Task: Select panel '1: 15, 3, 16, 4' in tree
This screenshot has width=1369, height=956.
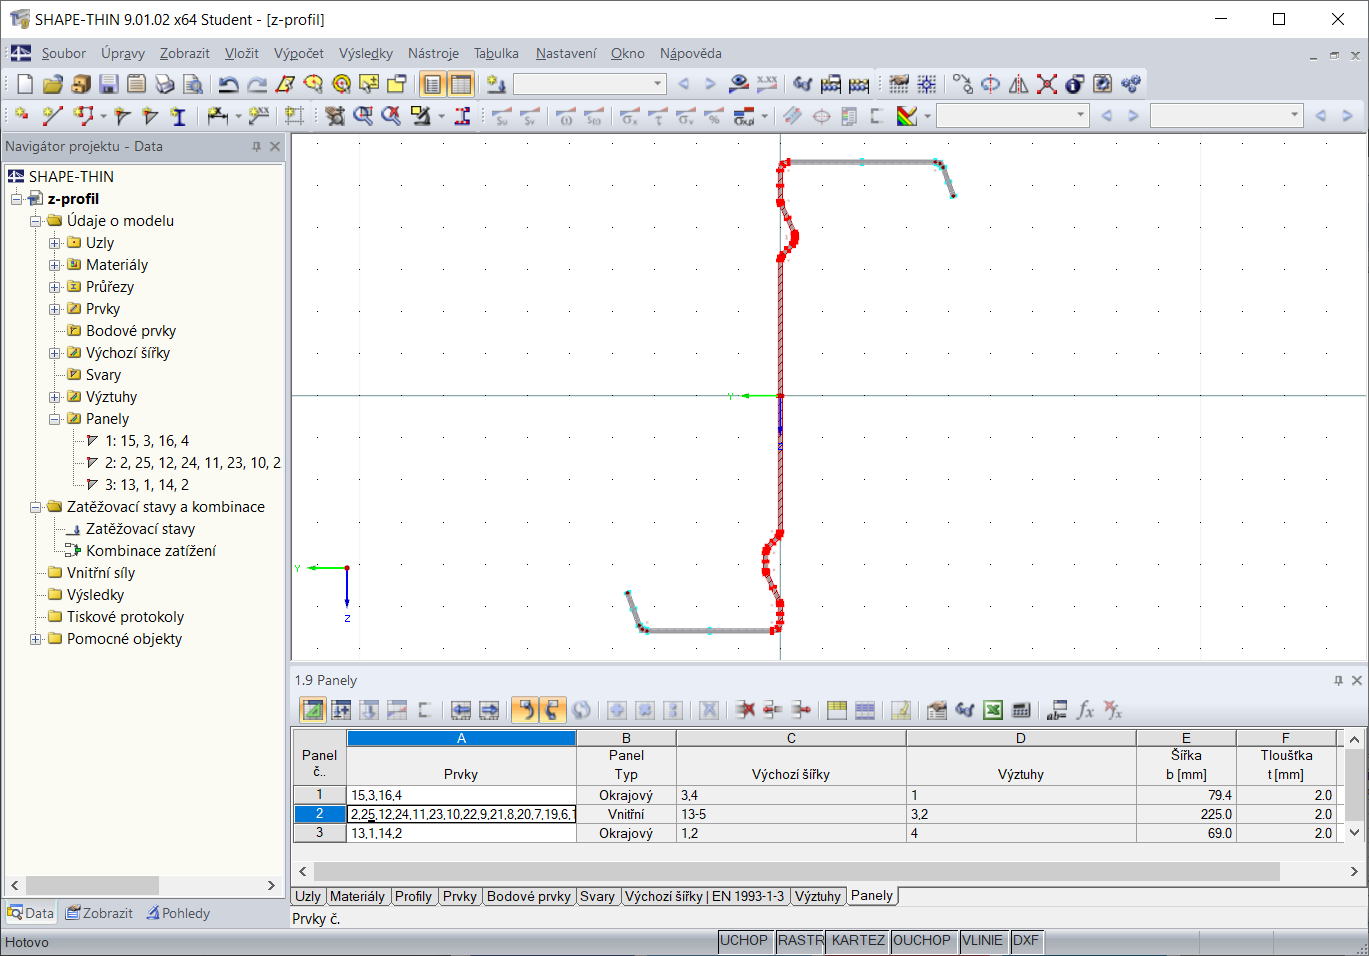Action: point(147,441)
